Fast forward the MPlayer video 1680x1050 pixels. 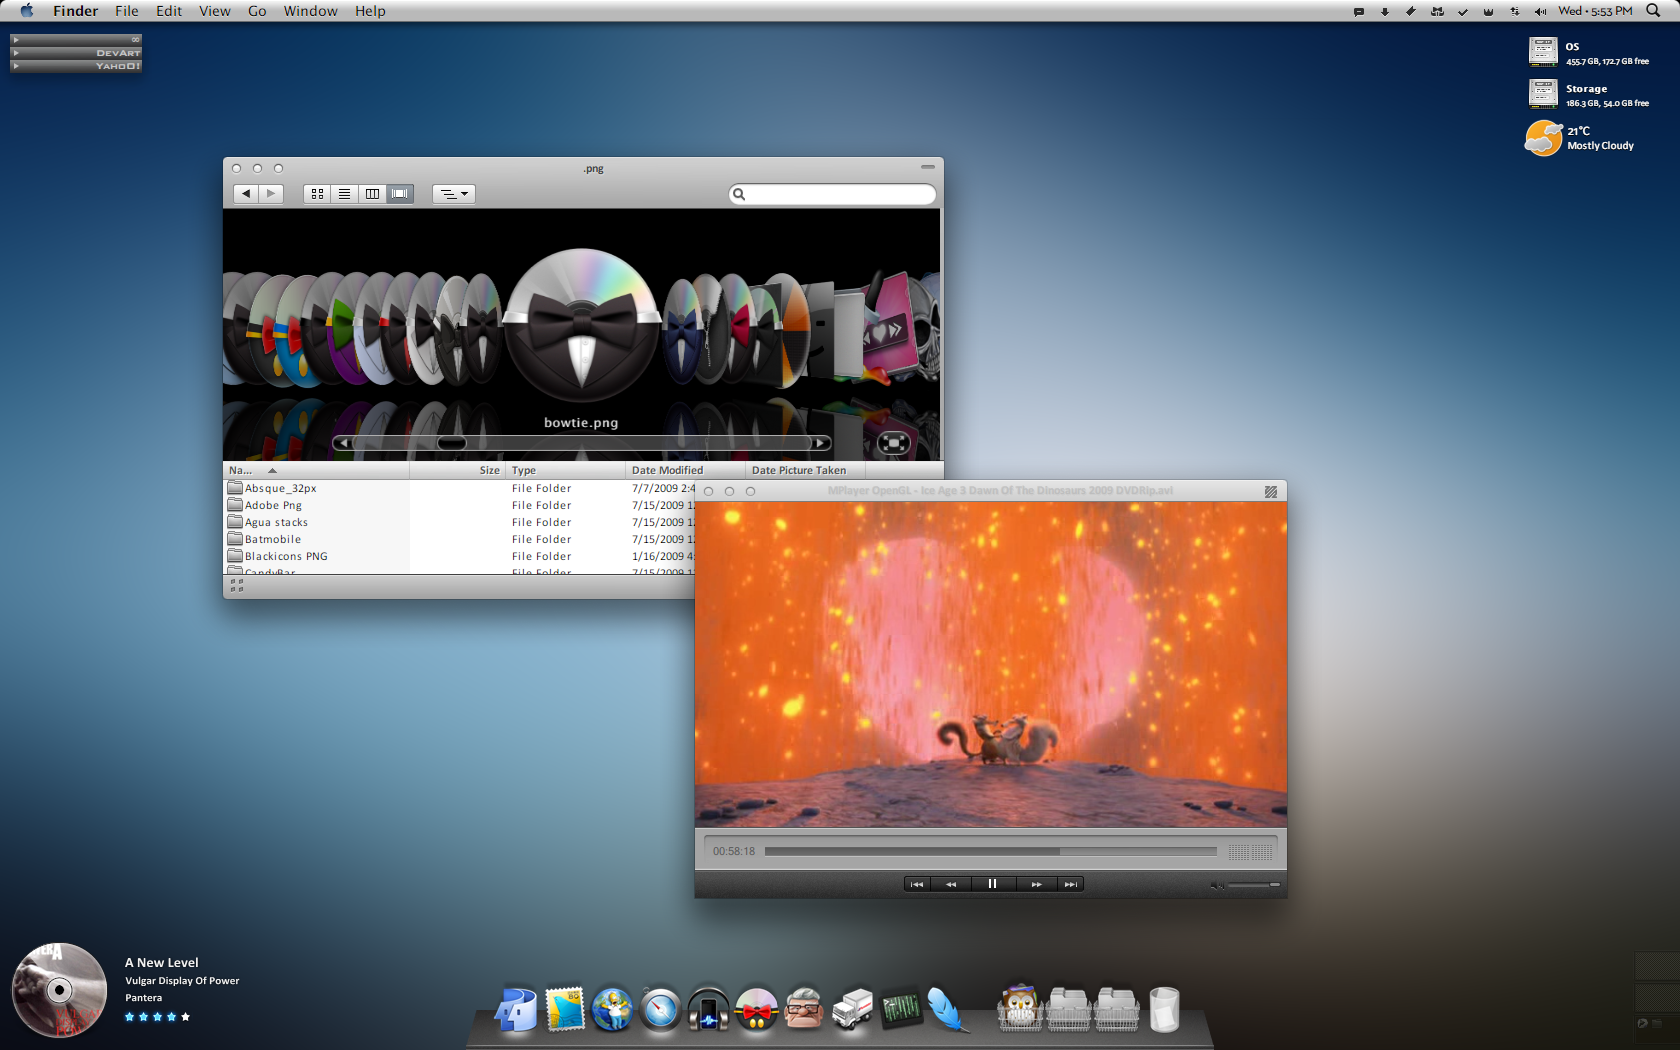[1037, 884]
